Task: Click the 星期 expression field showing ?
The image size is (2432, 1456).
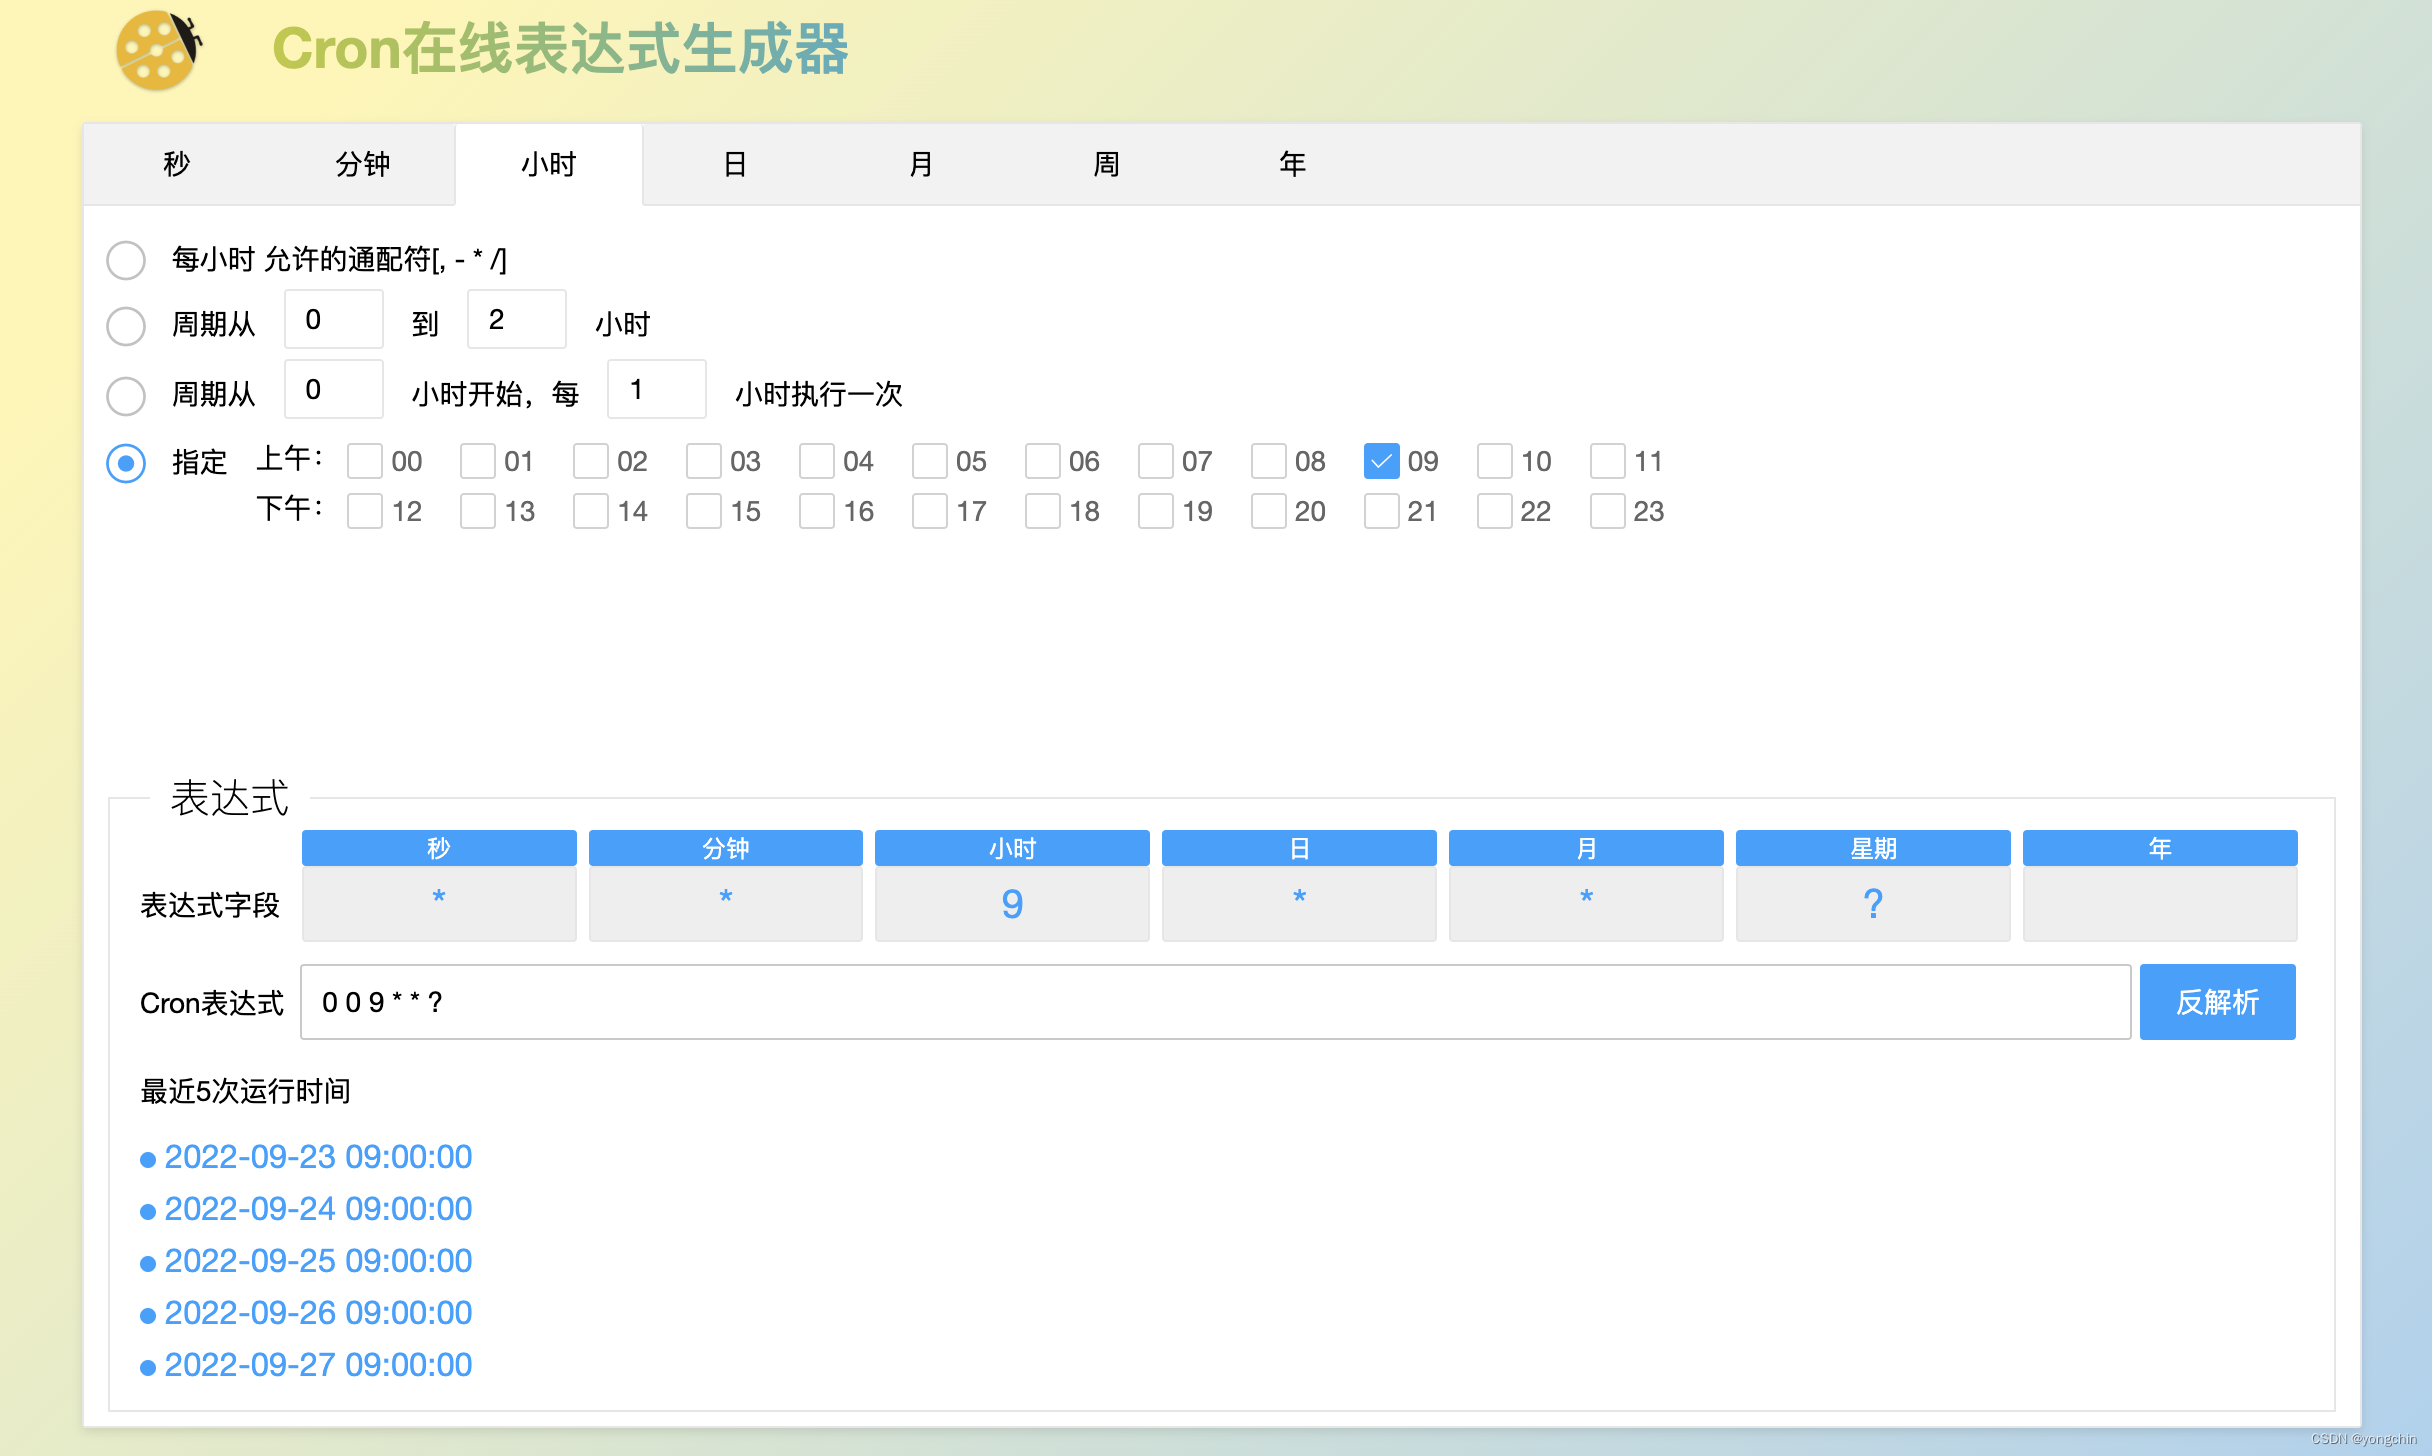Action: tap(1873, 903)
